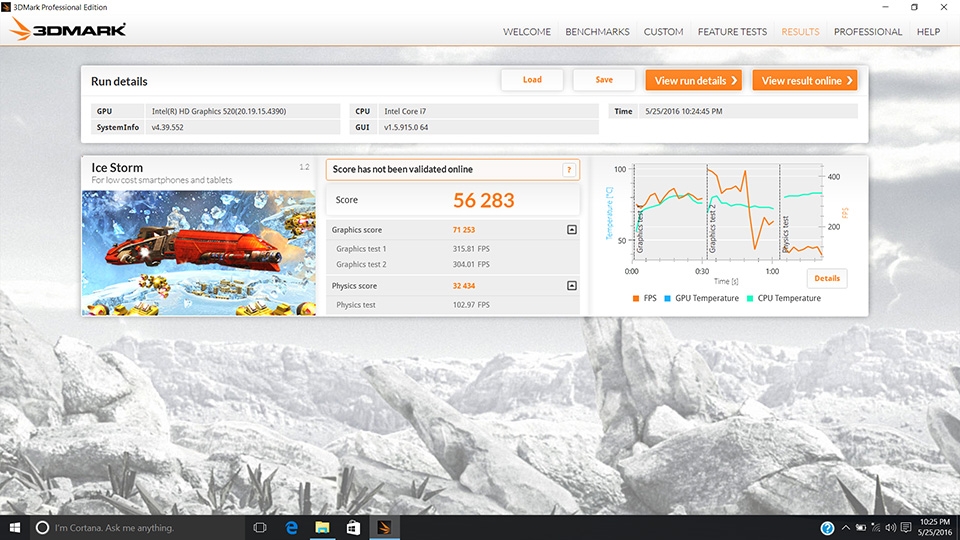Click the GUI version value
The height and width of the screenshot is (540, 960).
pos(406,127)
